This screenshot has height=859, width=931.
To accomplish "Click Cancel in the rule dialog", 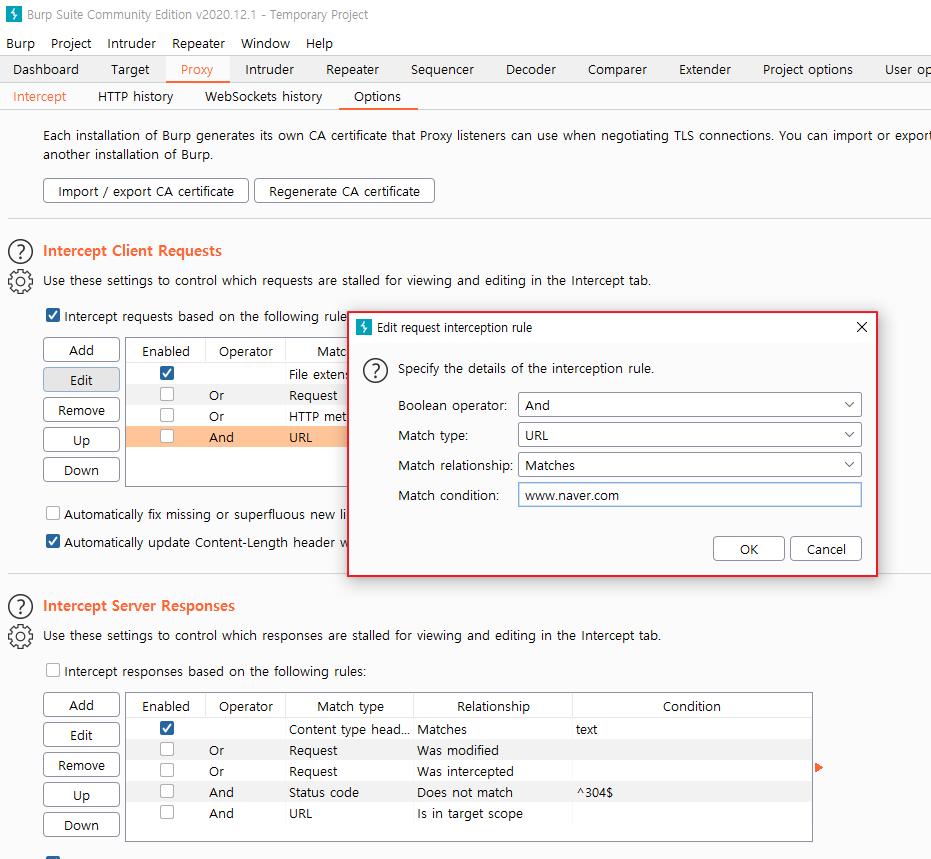I will click(x=826, y=549).
